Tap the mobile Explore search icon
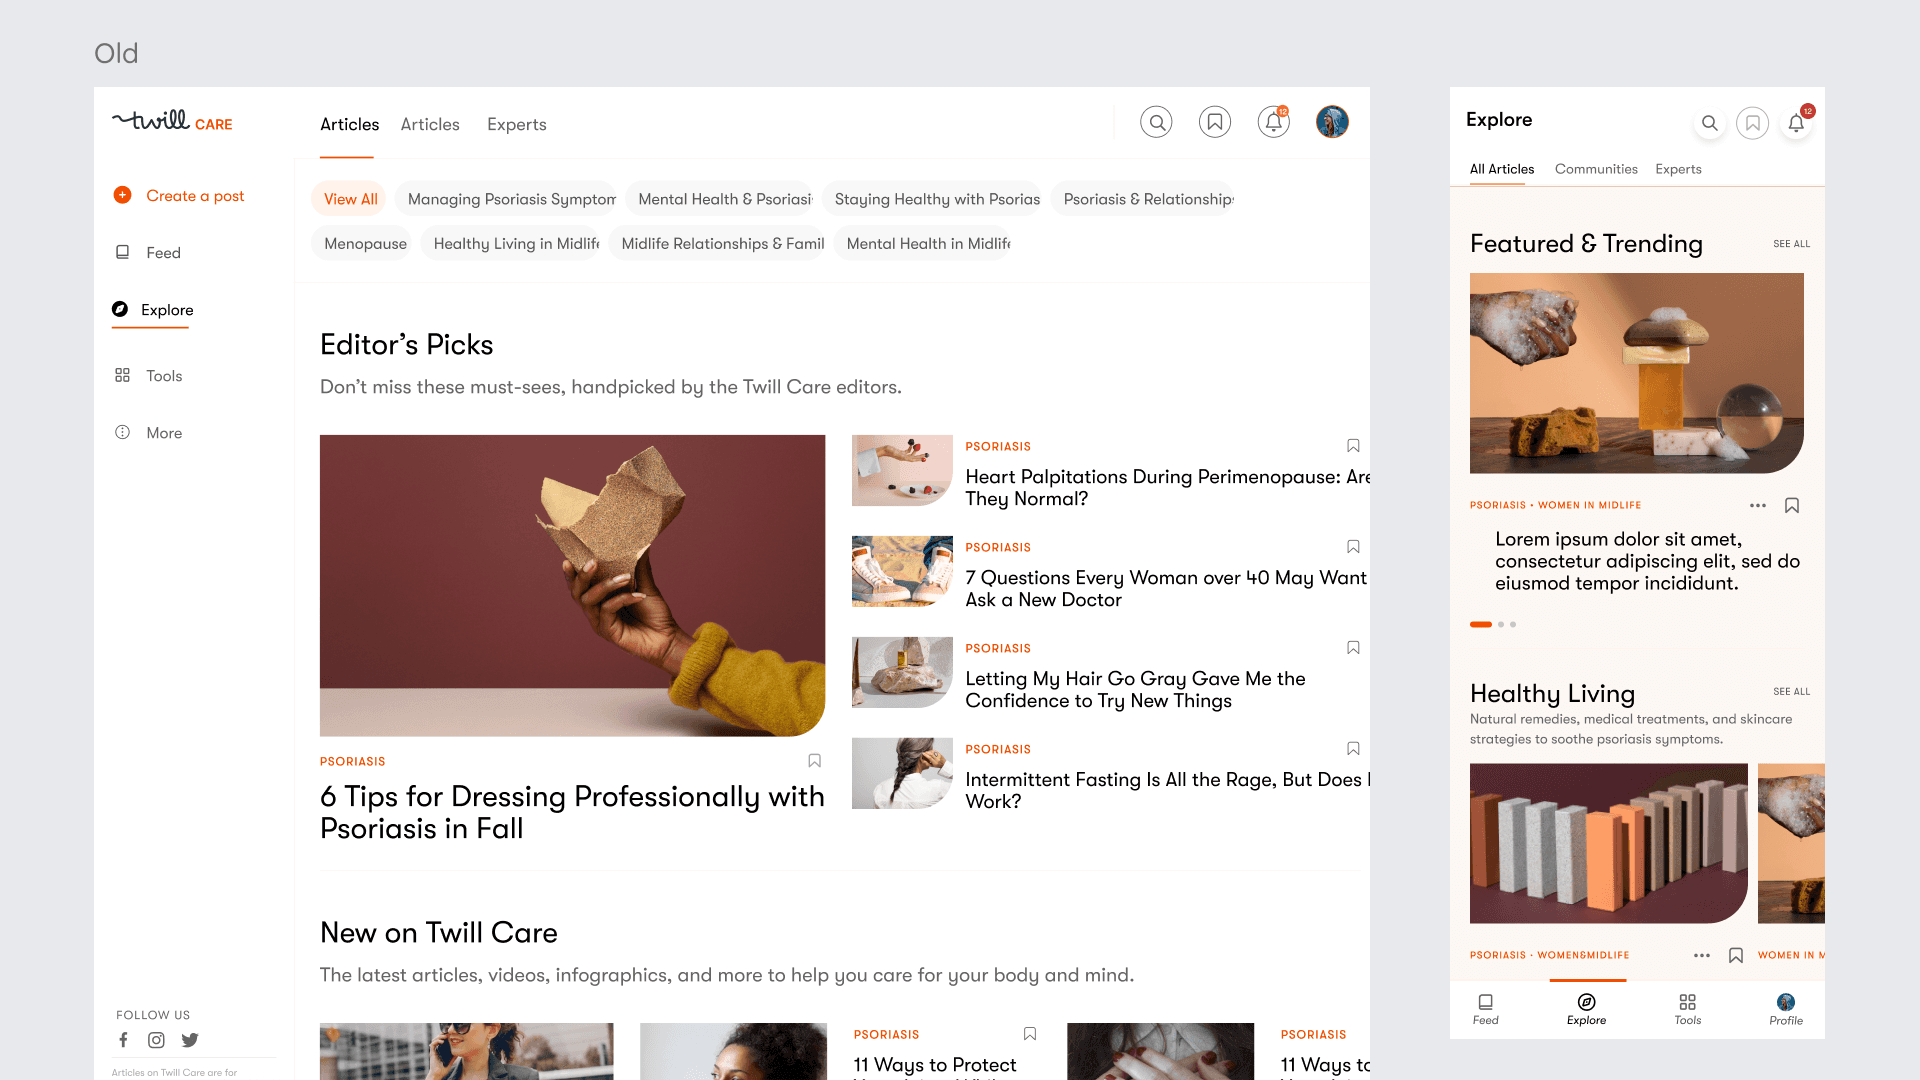This screenshot has height=1080, width=1920. (1709, 123)
